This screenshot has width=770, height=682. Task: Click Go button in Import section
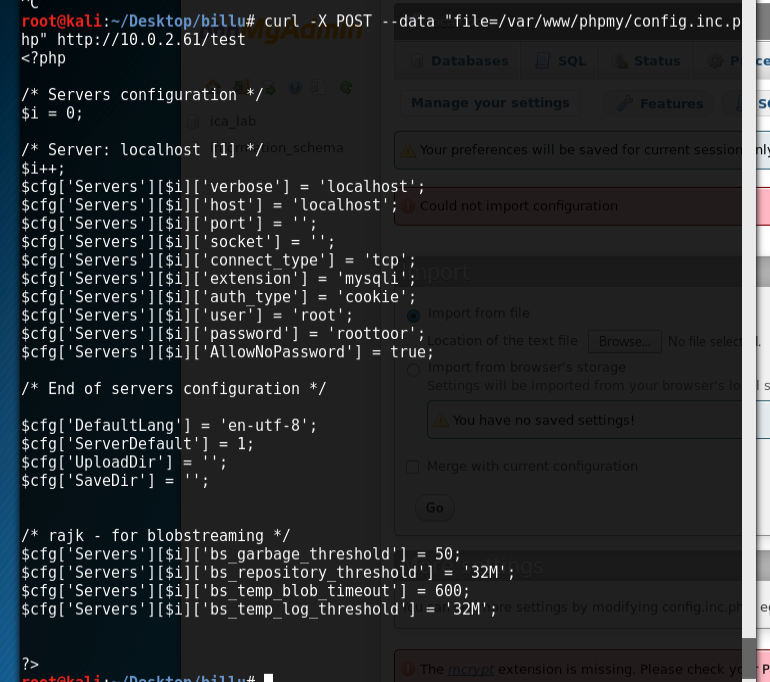(x=435, y=508)
